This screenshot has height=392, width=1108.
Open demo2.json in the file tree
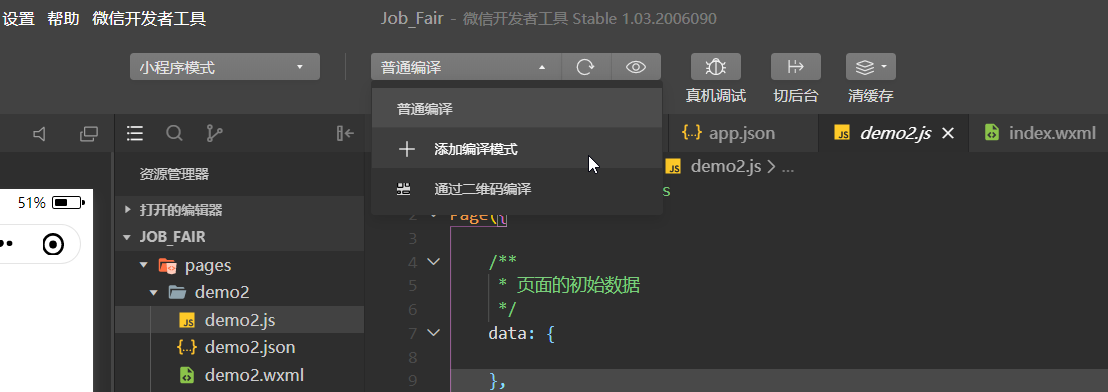point(240,347)
